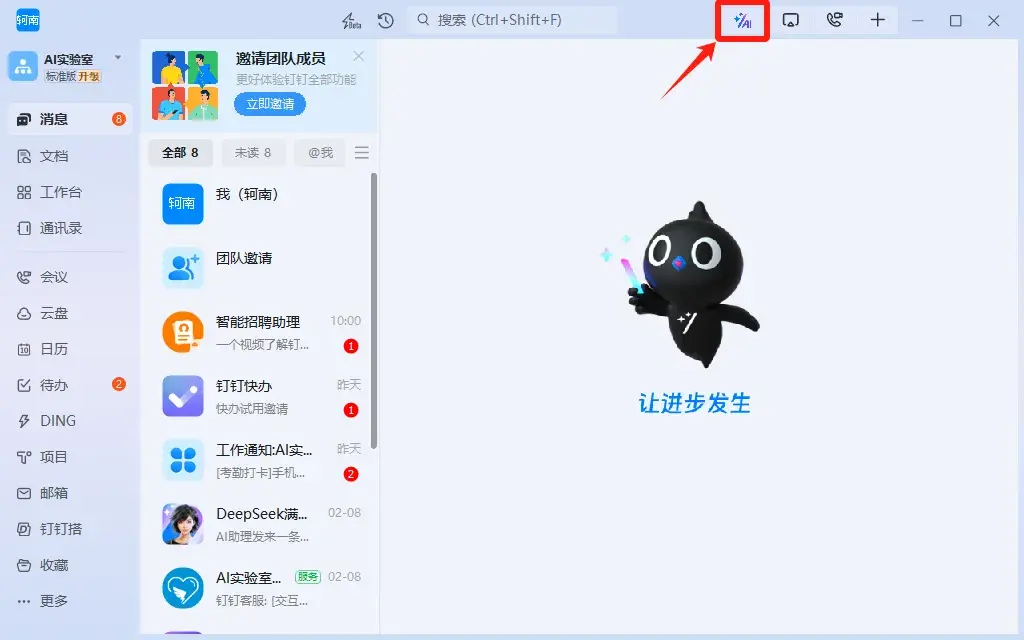Open 邮箱 in the sidebar

pyautogui.click(x=71, y=493)
